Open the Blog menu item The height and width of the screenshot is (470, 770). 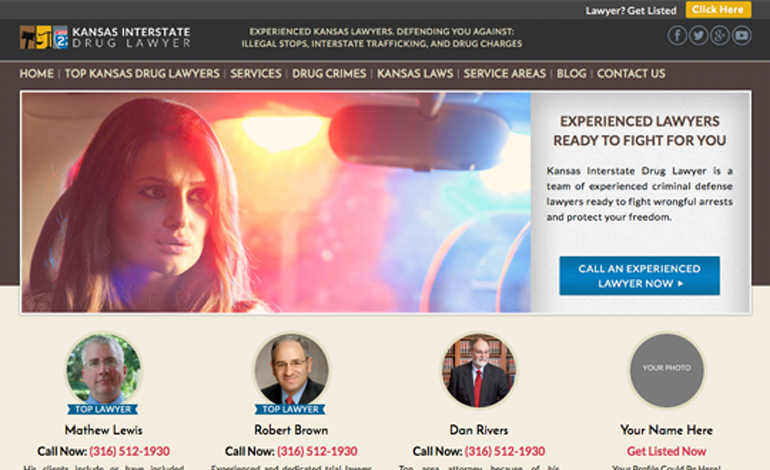[x=571, y=74]
